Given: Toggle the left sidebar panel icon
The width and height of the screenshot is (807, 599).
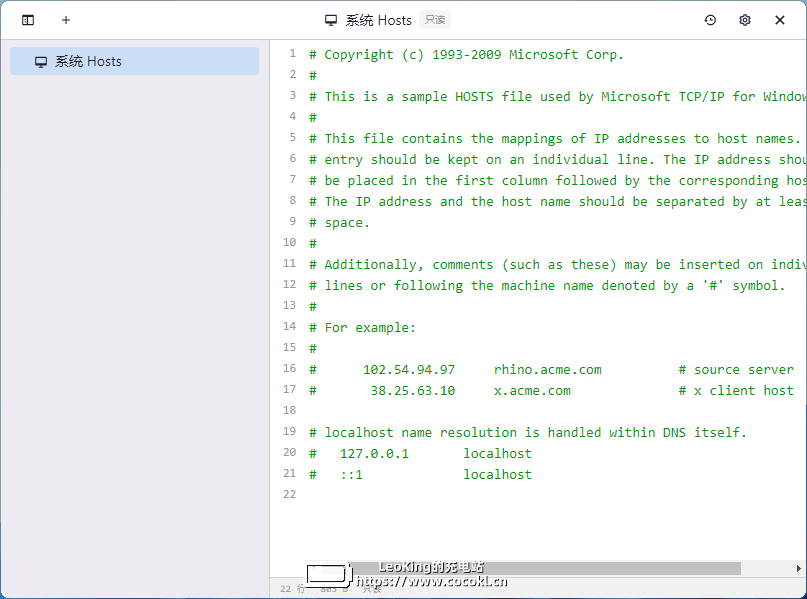Looking at the screenshot, I should (28, 20).
